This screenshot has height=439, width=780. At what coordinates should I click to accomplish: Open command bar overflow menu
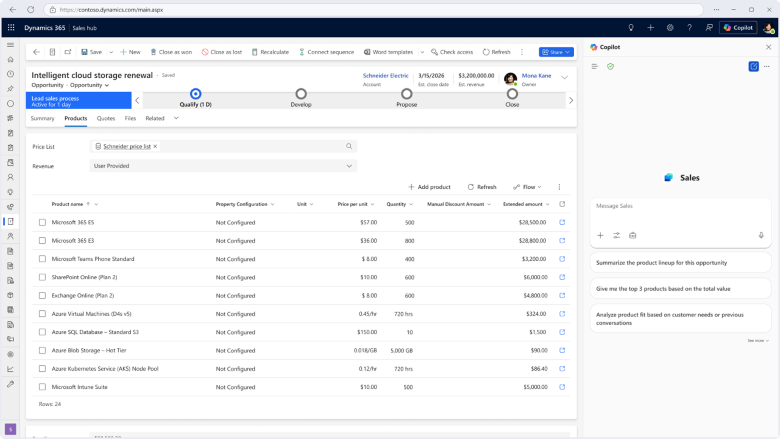[x=522, y=52]
